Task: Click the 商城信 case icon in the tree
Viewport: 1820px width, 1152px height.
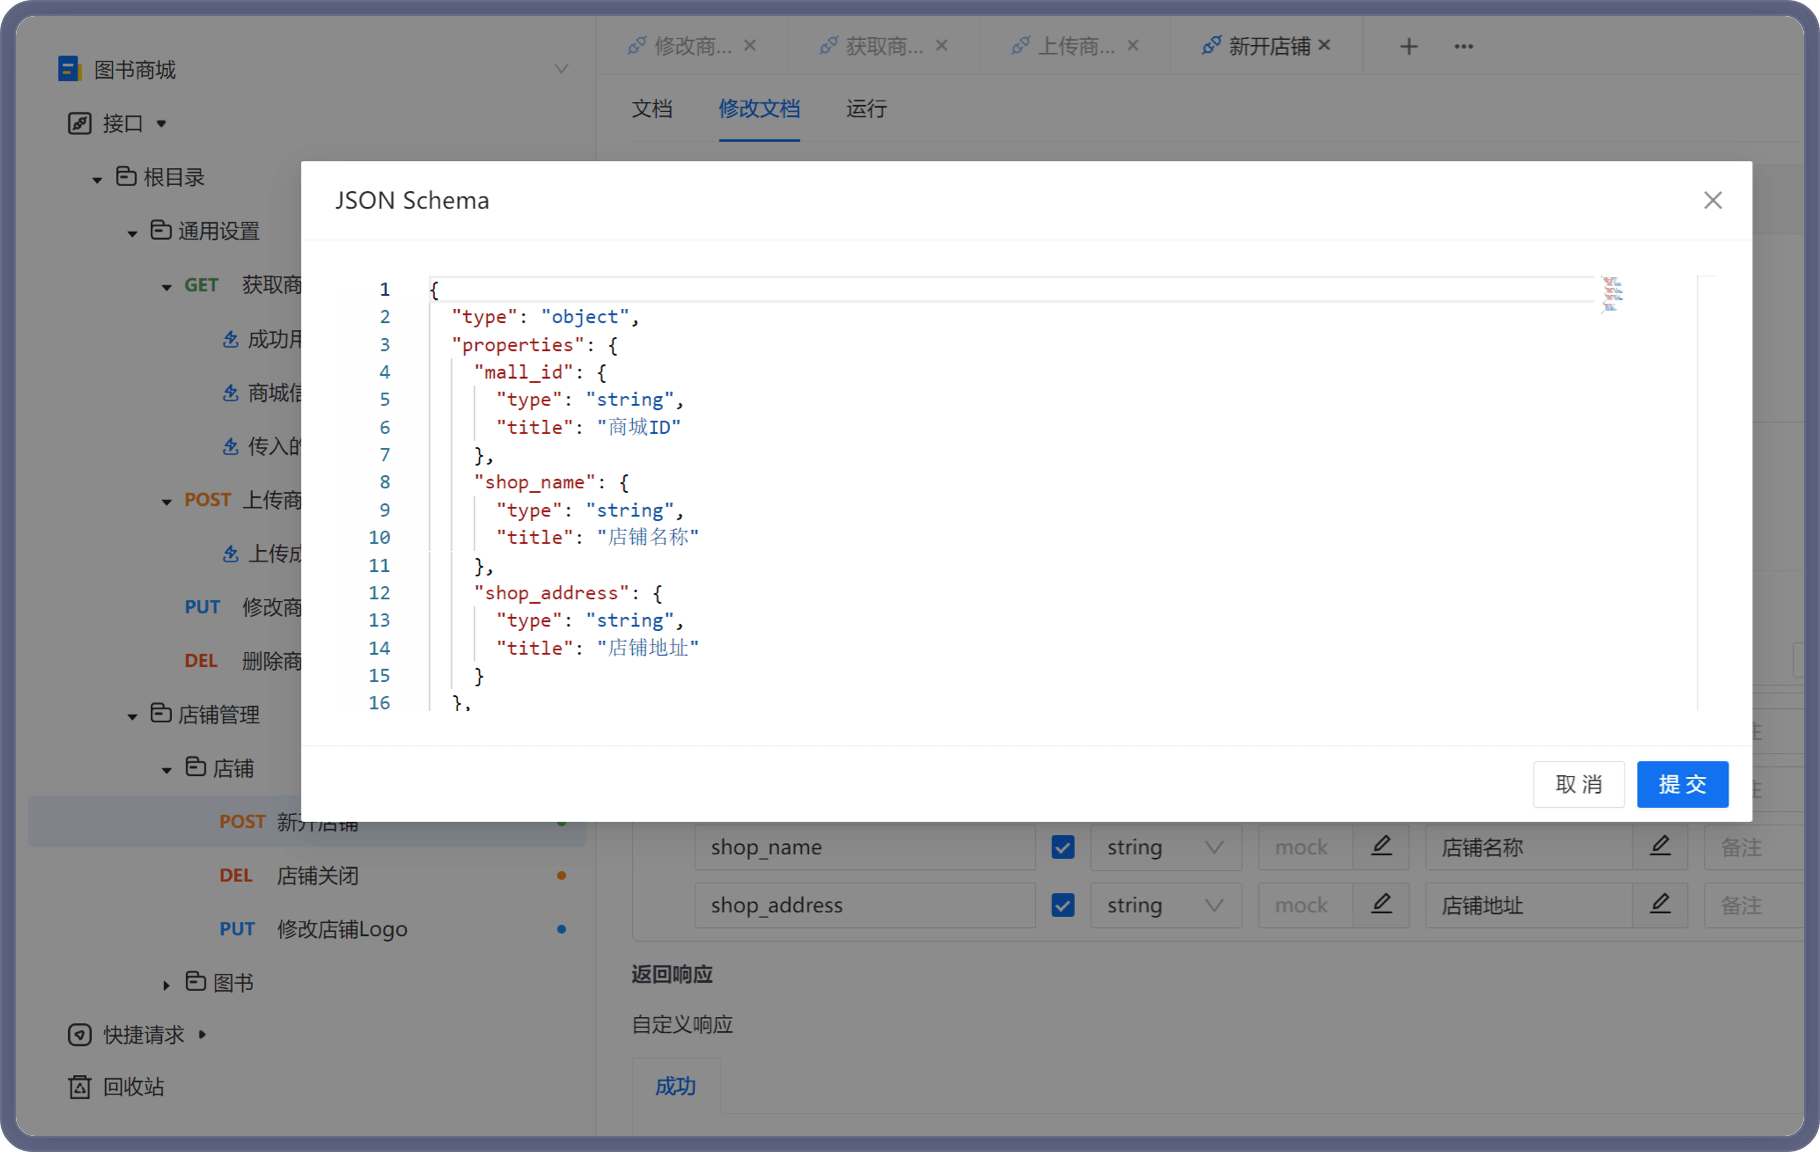Action: 230,393
